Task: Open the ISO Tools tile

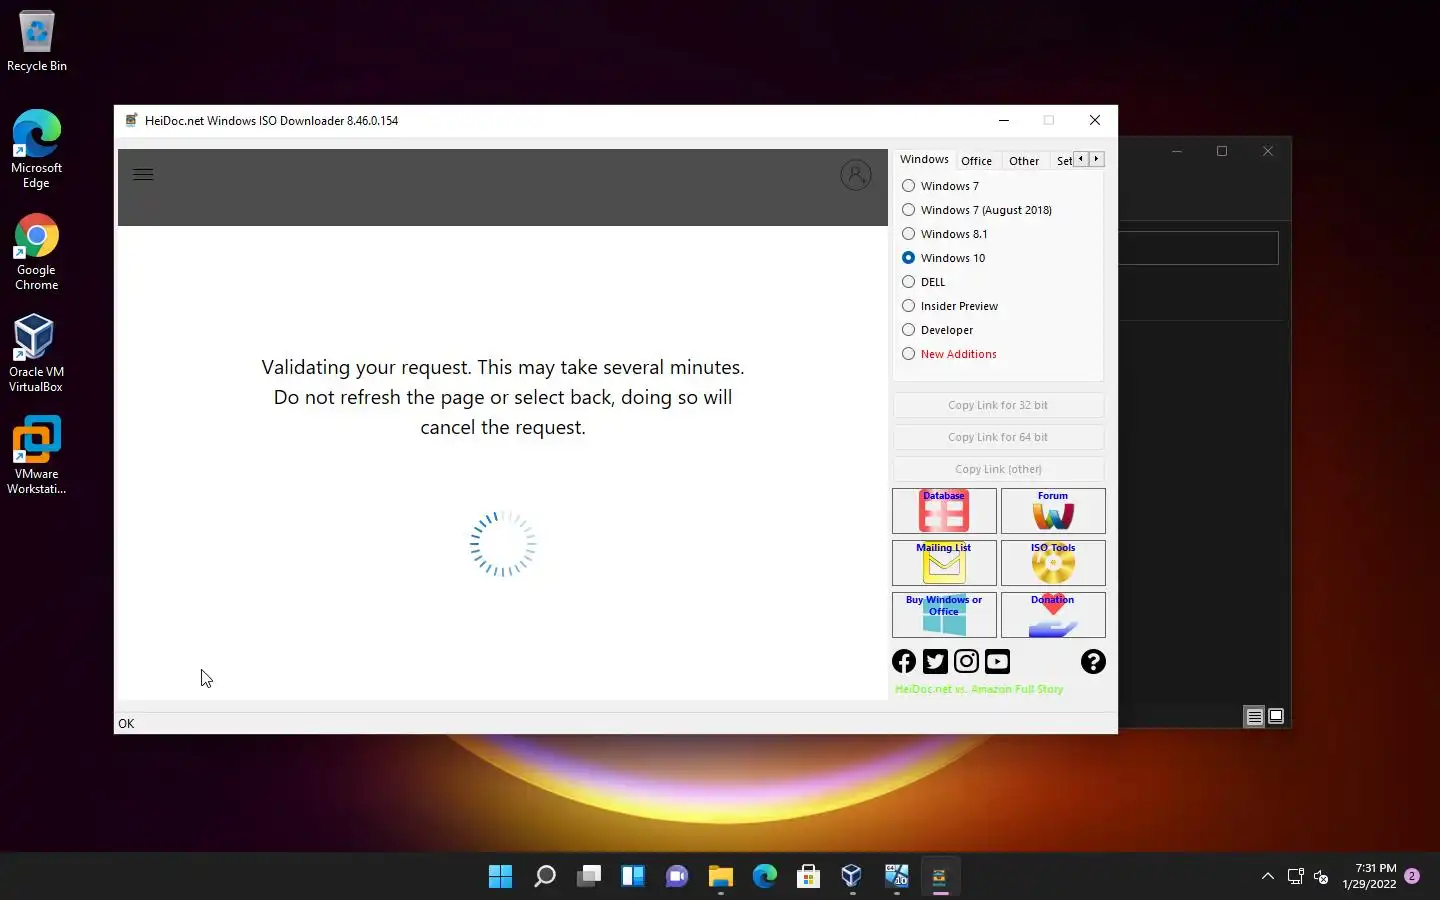Action: (x=1053, y=563)
